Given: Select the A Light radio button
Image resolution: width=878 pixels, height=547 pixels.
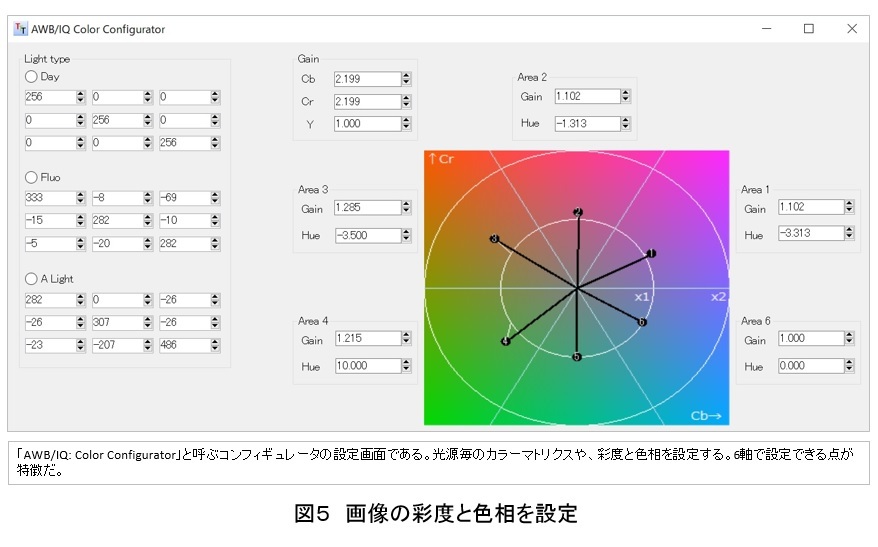Looking at the screenshot, I should pos(31,279).
